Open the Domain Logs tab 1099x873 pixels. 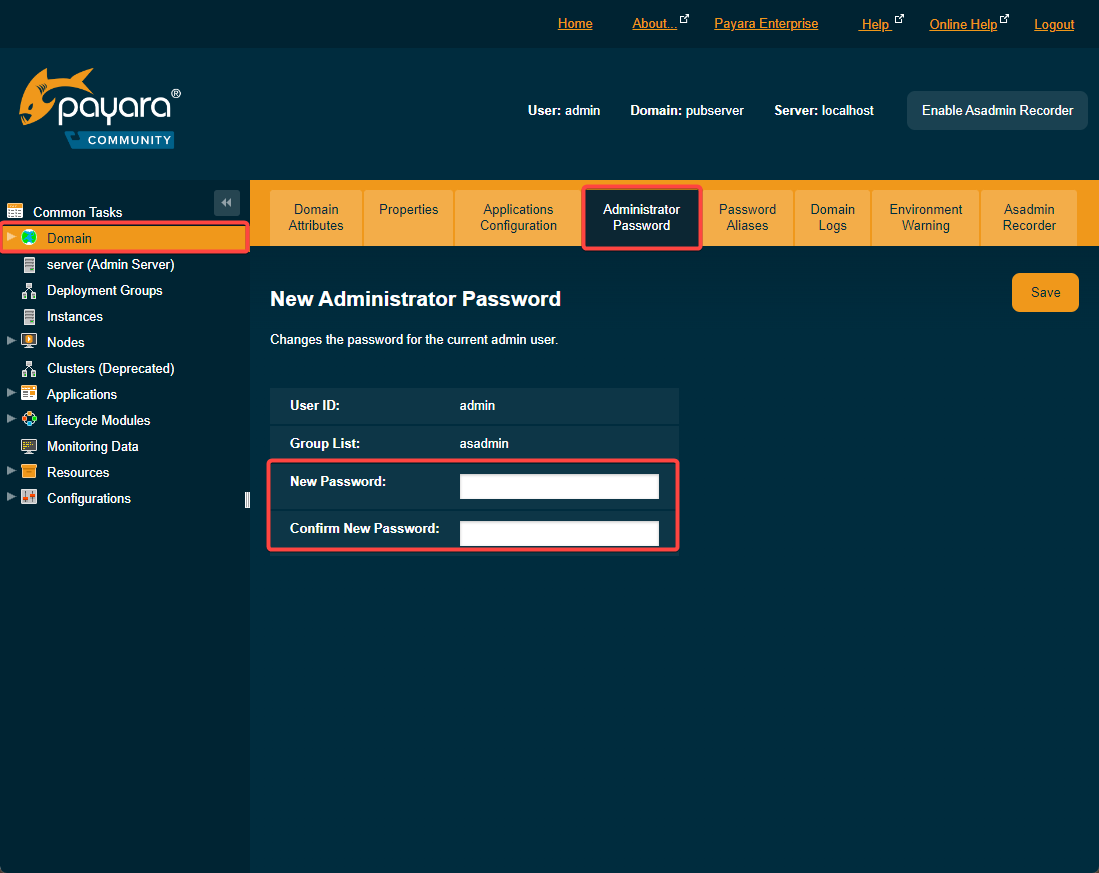point(832,217)
